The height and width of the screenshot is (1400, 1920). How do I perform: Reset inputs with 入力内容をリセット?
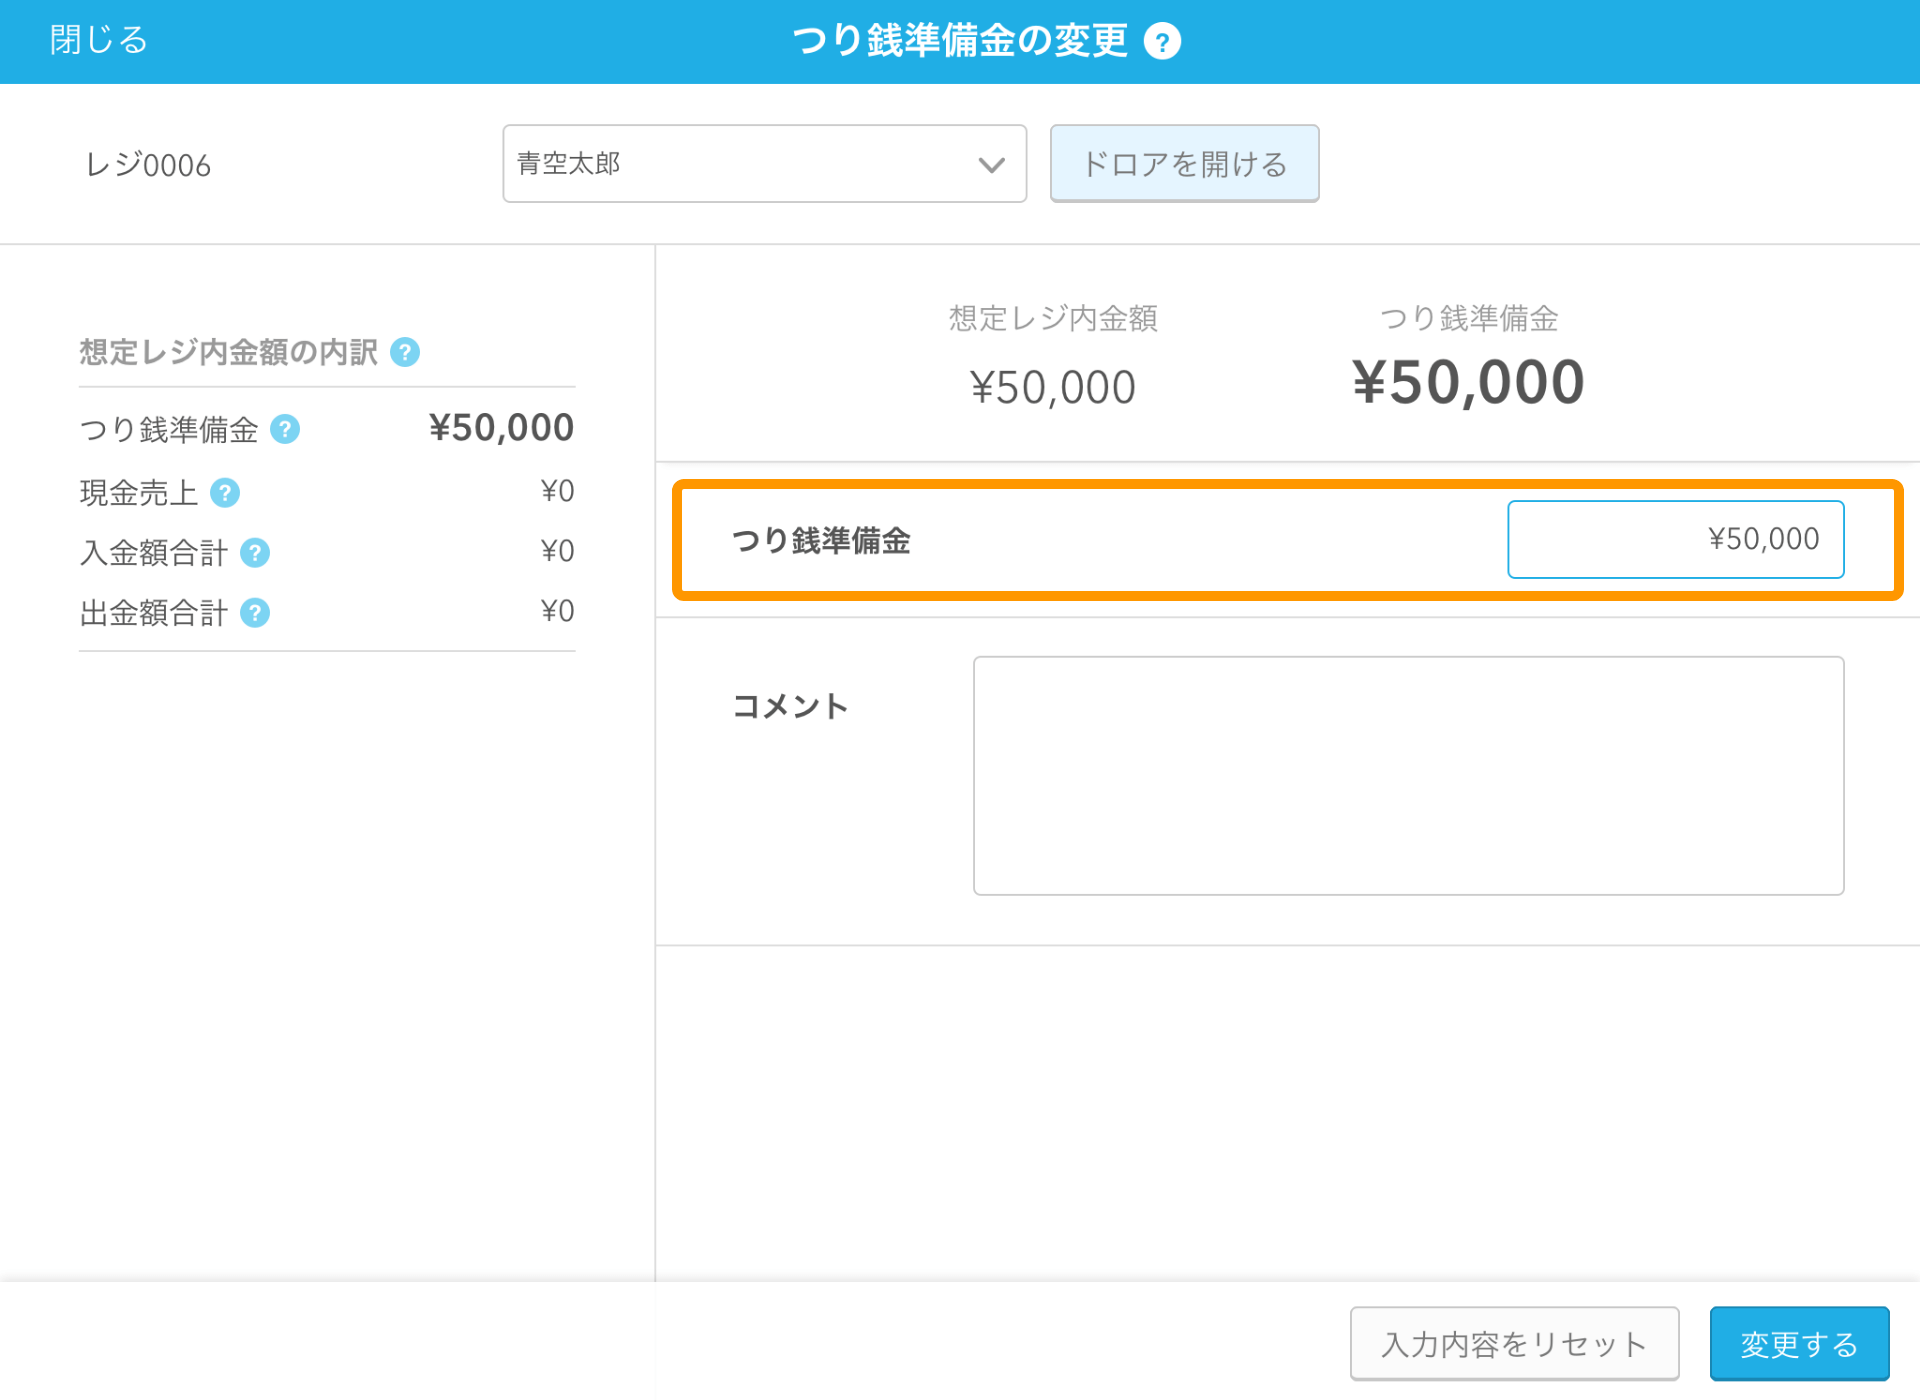pos(1513,1343)
